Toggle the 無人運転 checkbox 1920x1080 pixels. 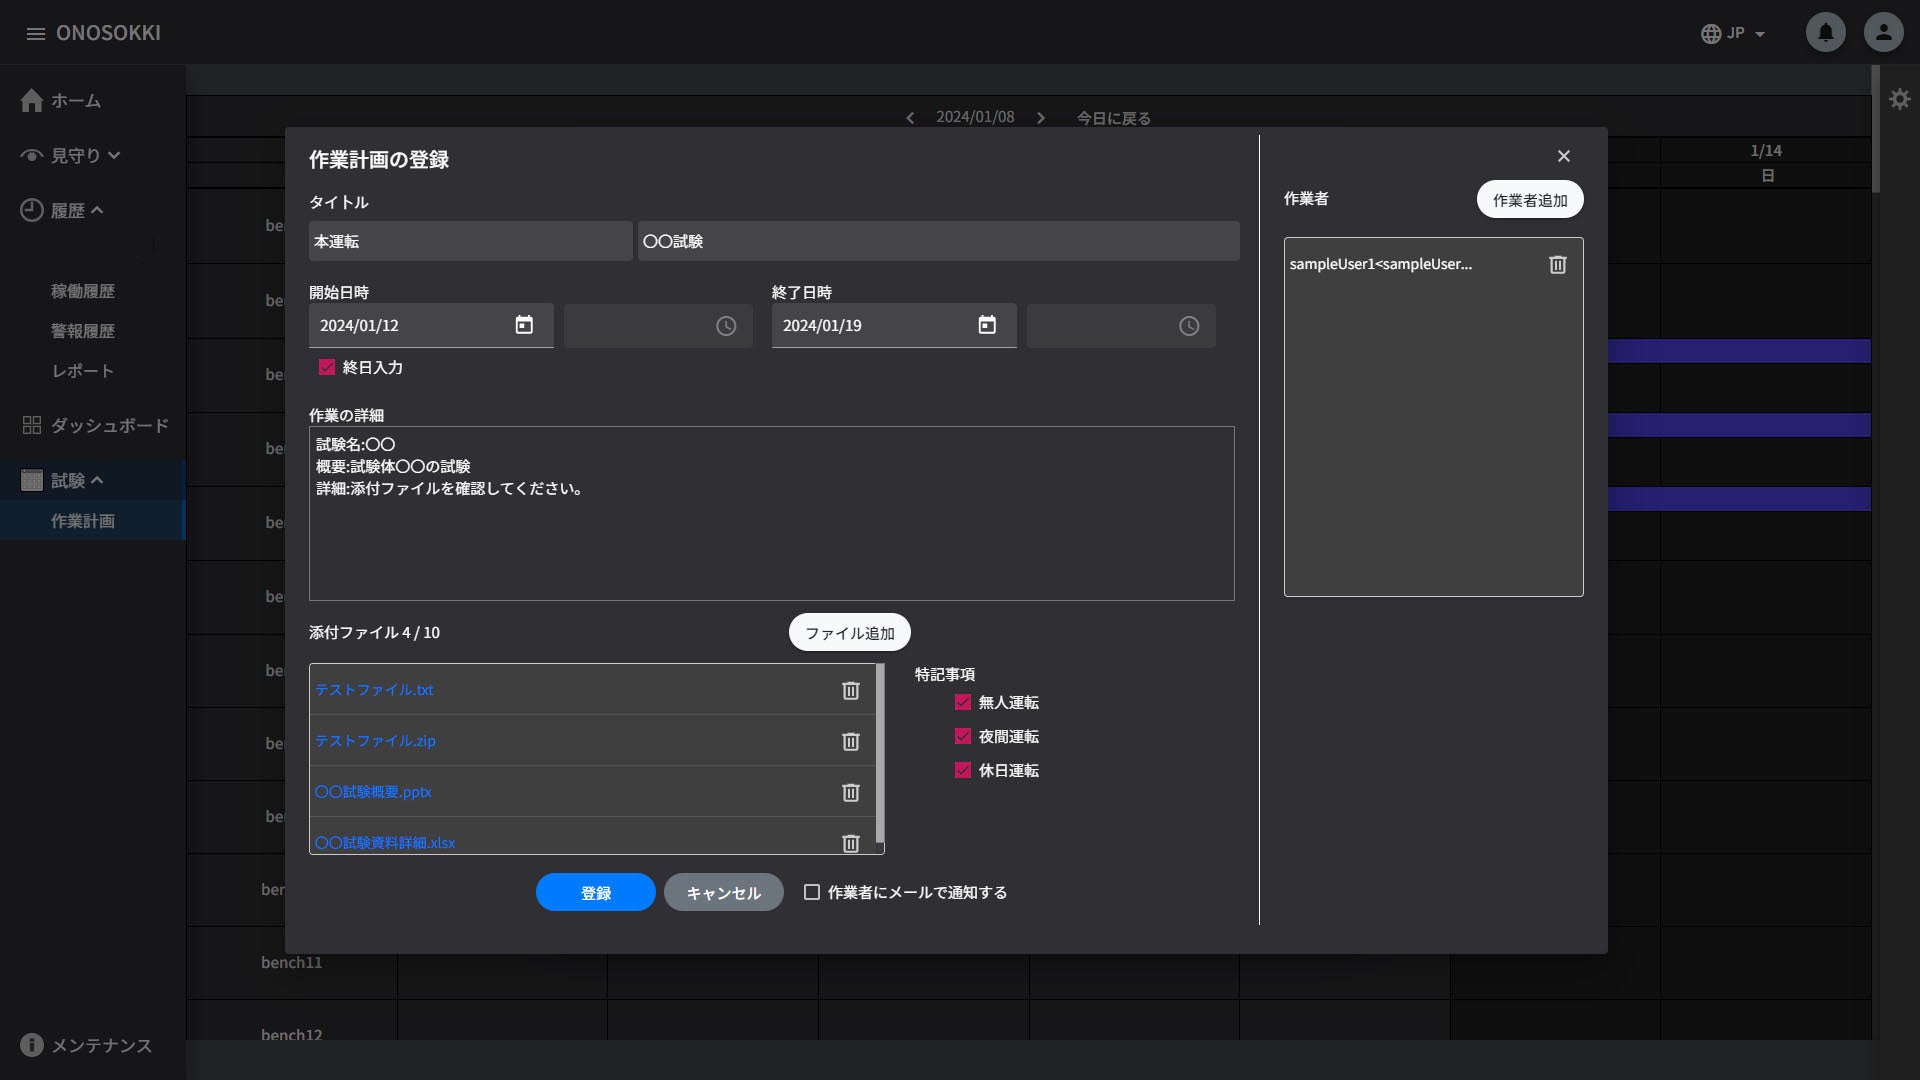coord(963,702)
